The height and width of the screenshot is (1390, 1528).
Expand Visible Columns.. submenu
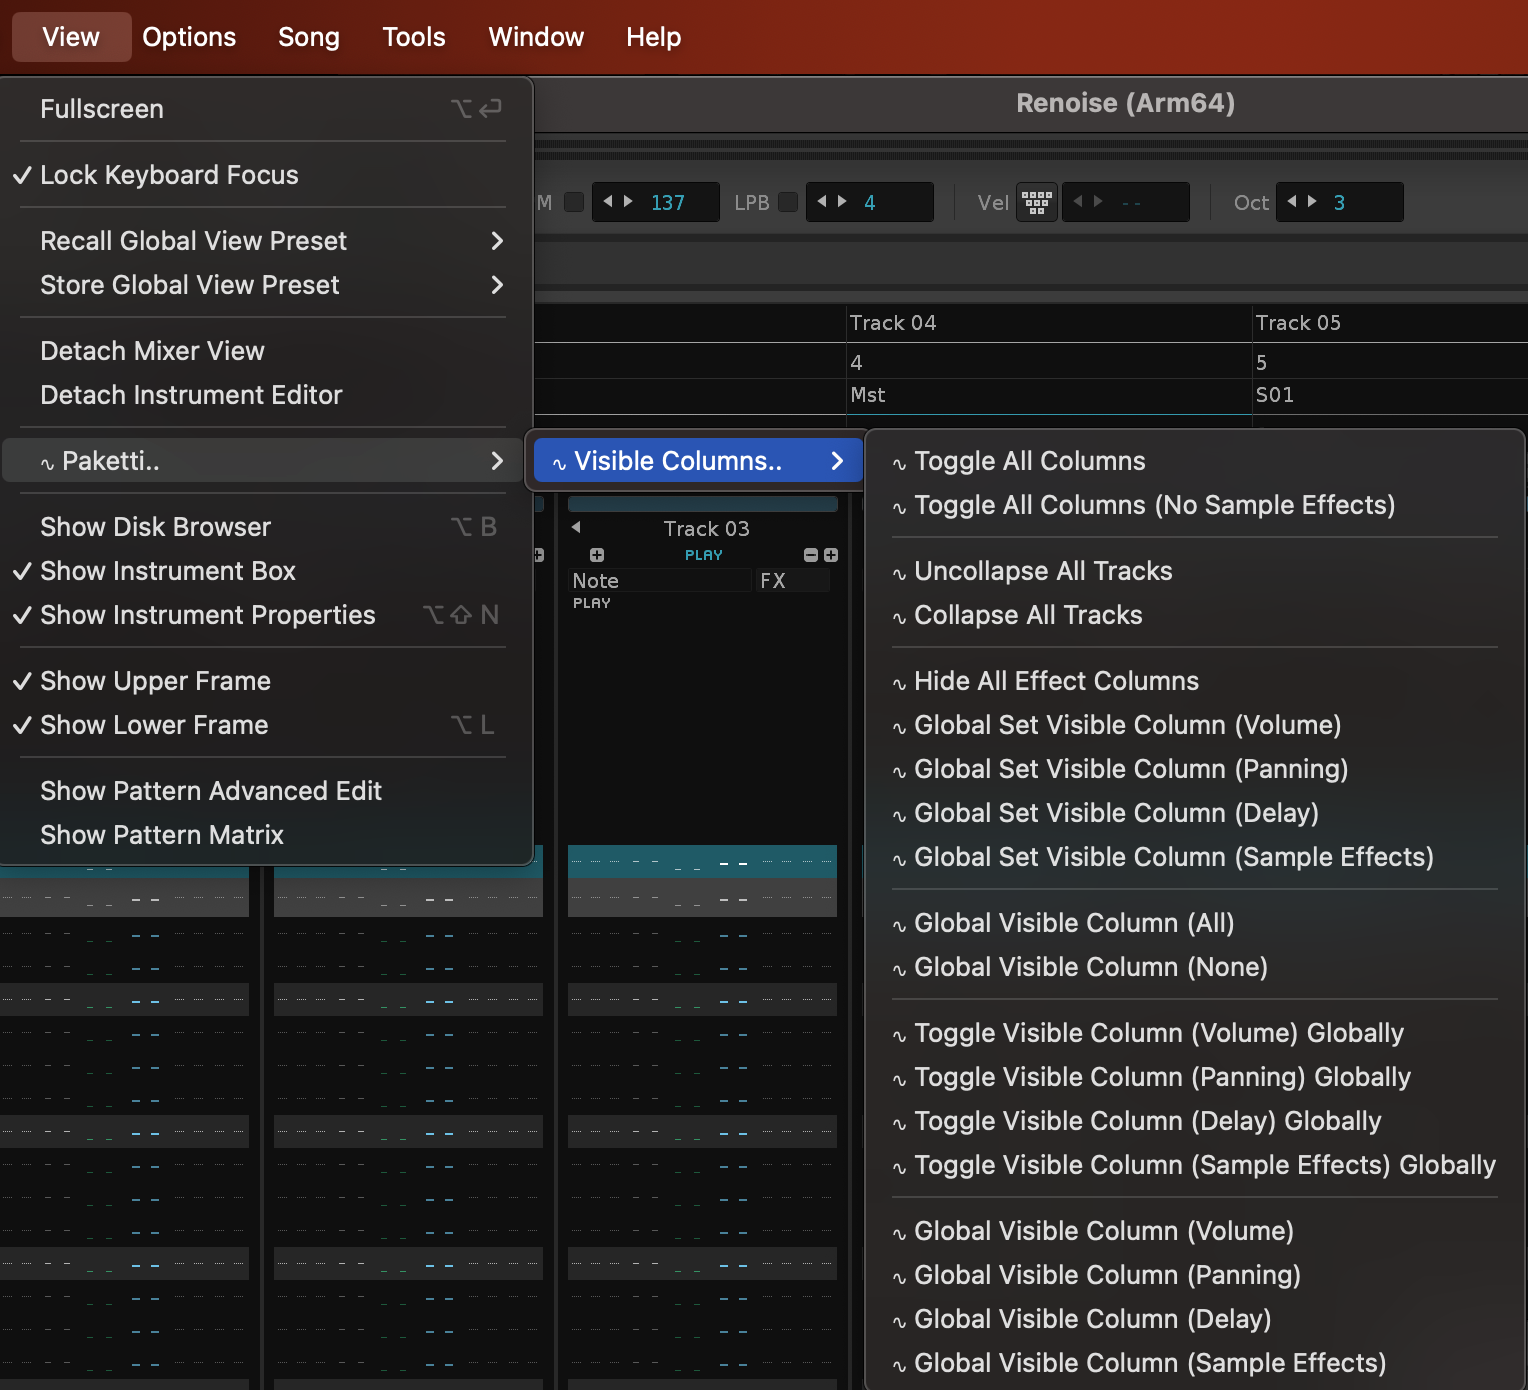coord(698,461)
